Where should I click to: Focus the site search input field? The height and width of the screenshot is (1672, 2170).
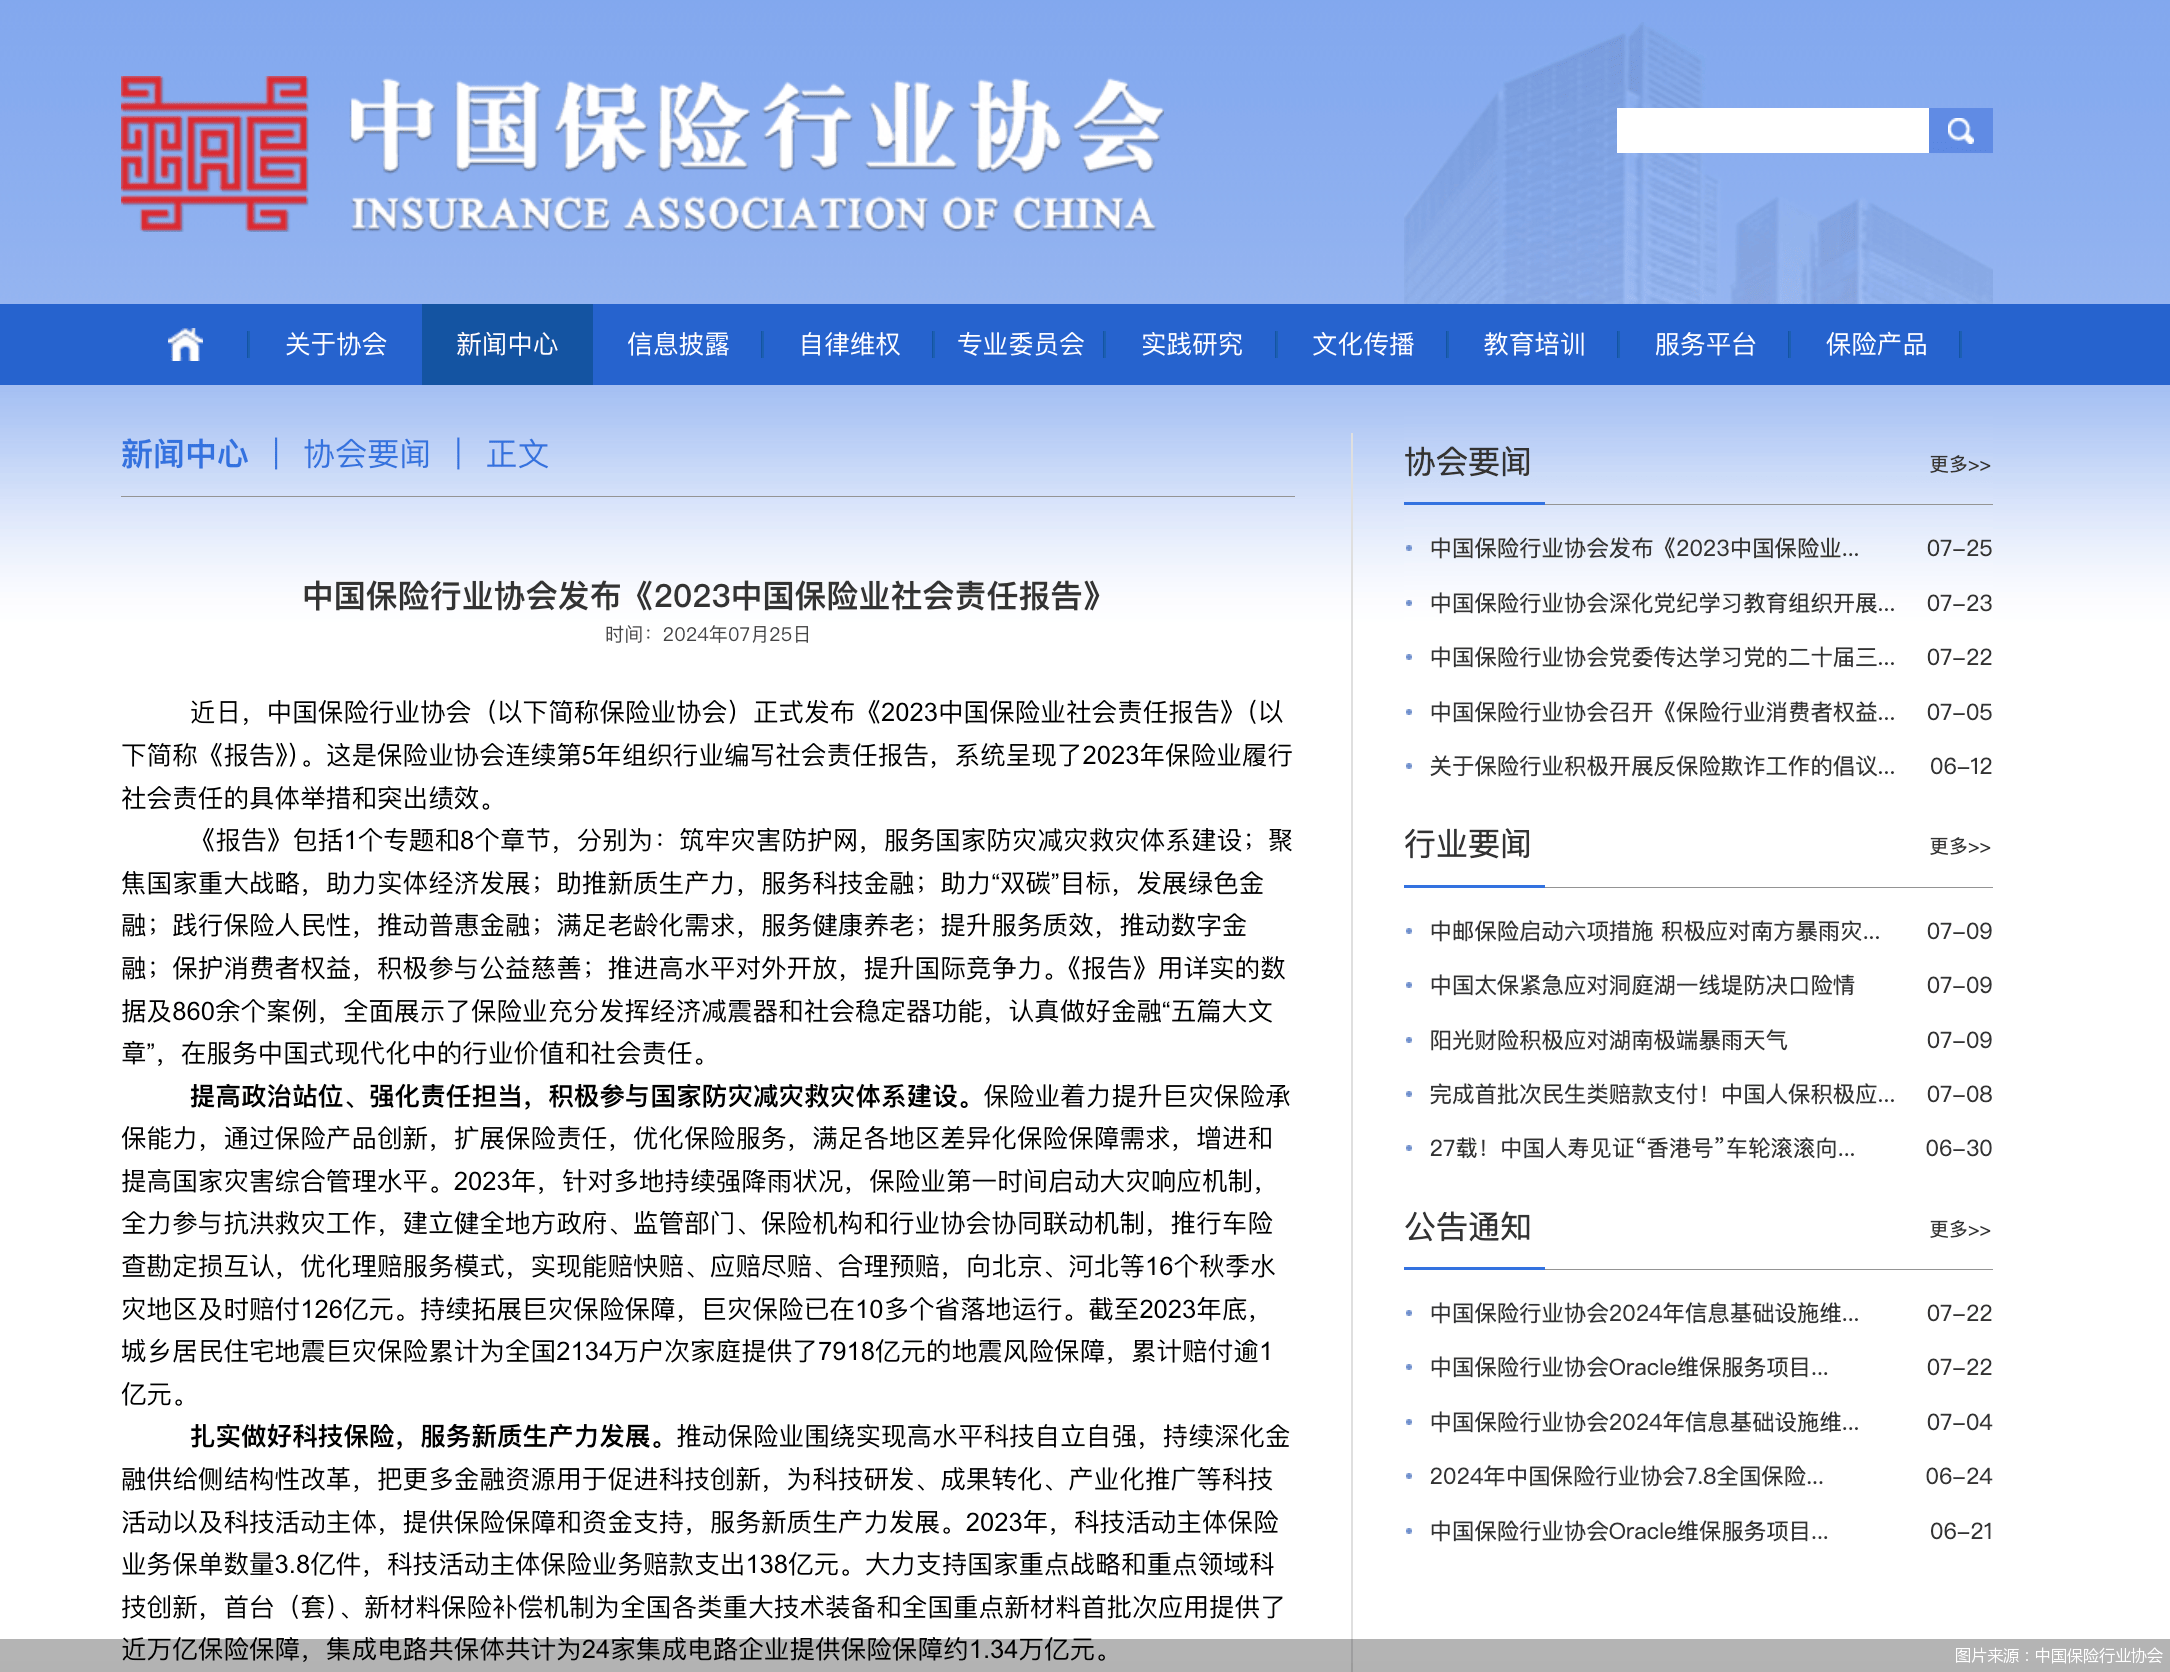1772,131
